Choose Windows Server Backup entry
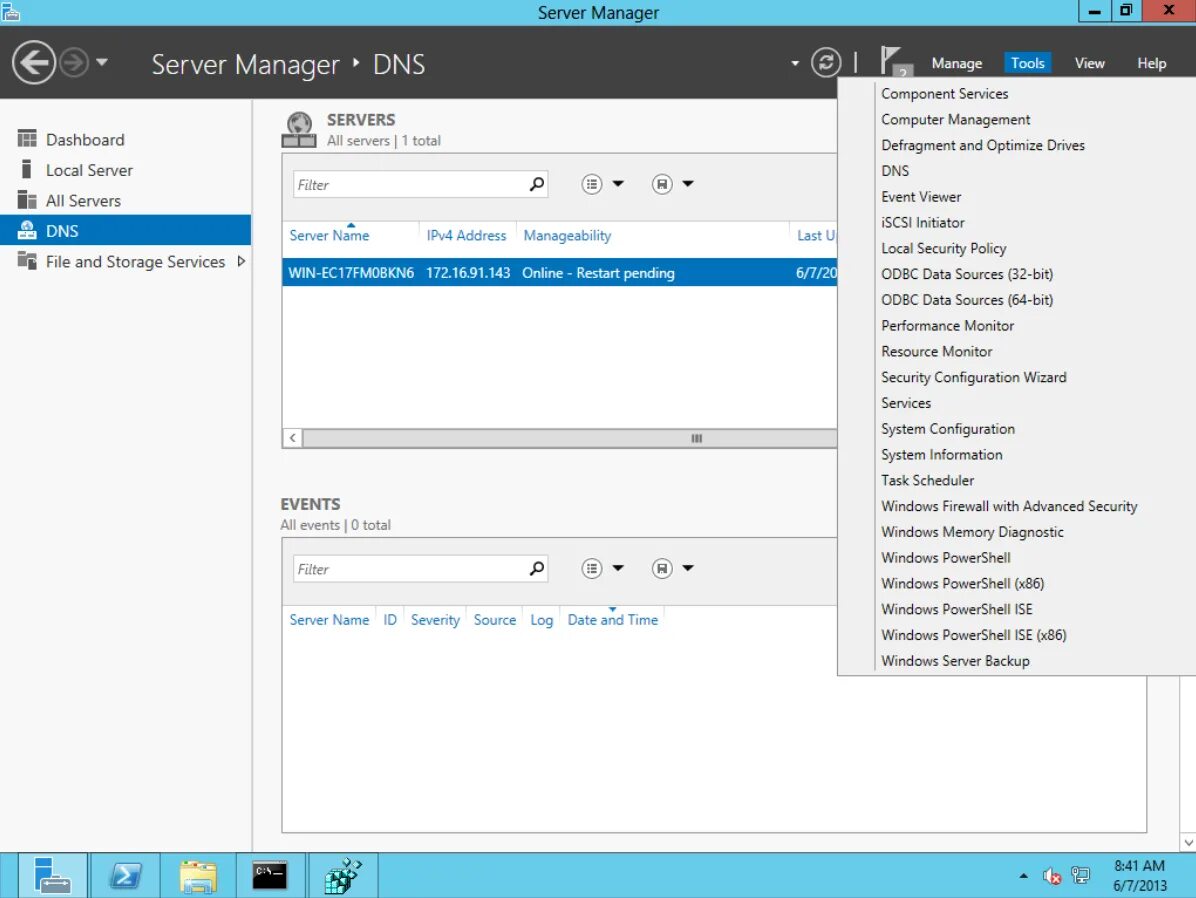The image size is (1196, 898). click(955, 661)
